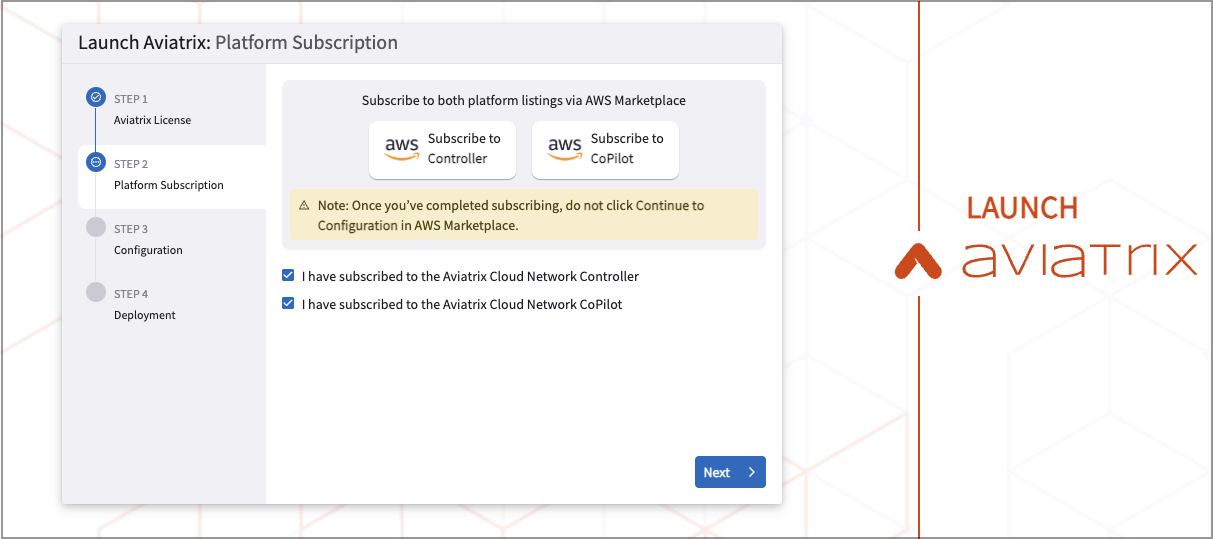Open the Aviatrix License step
The image size is (1213, 539).
point(152,120)
